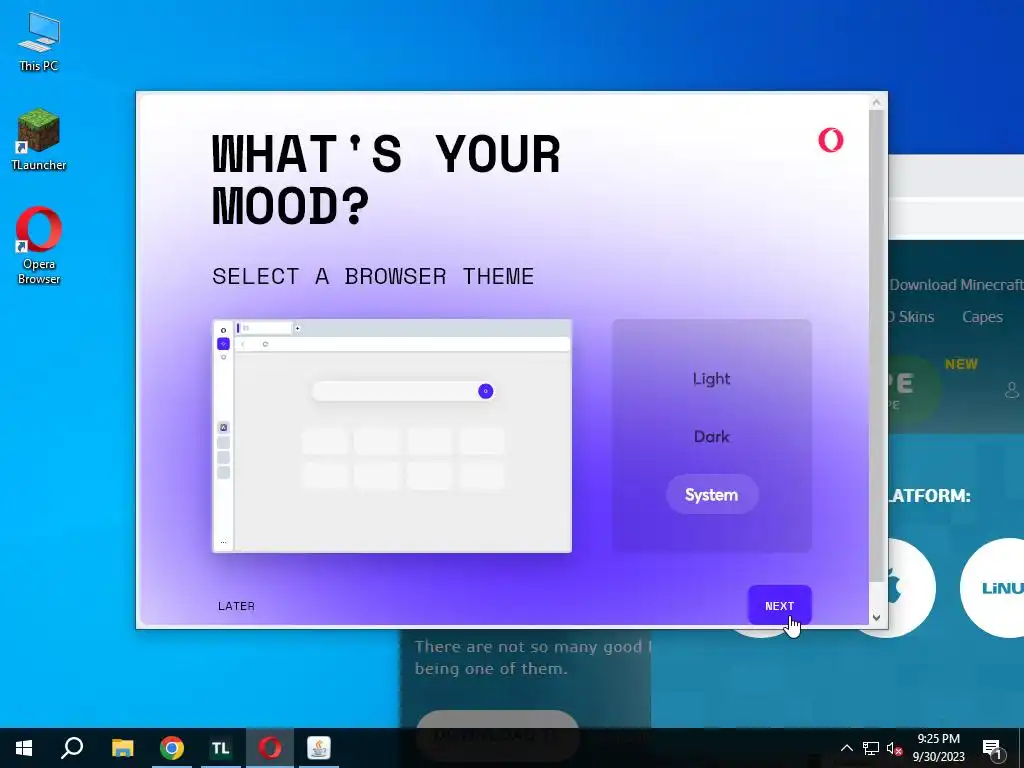Open Capes link in background webpage

(x=982, y=317)
